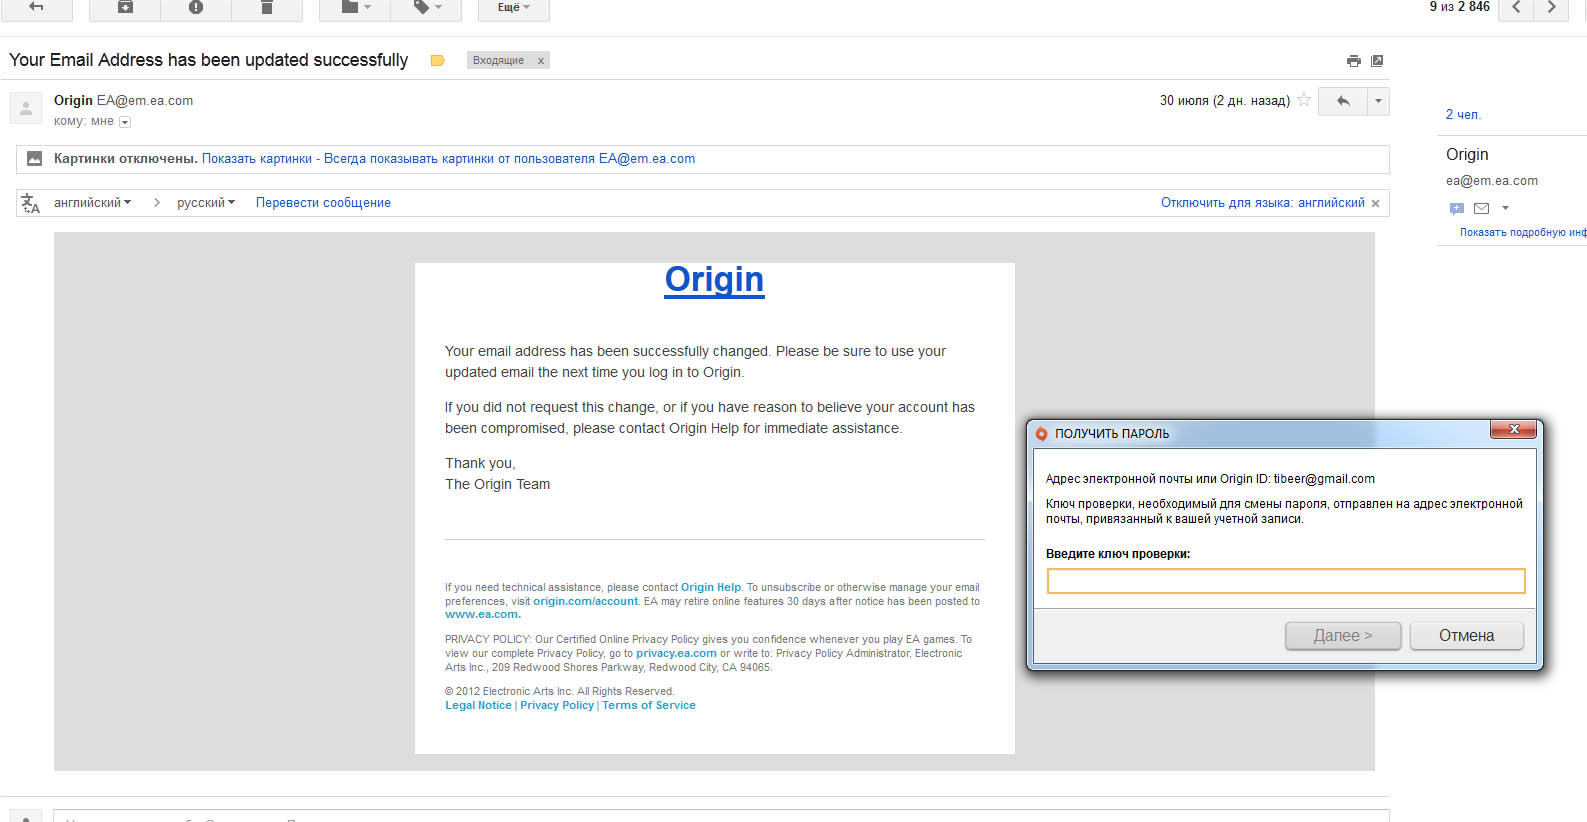Email the Origin contact via envelope icon
Image resolution: width=1587 pixels, height=822 pixels.
coord(1482,209)
